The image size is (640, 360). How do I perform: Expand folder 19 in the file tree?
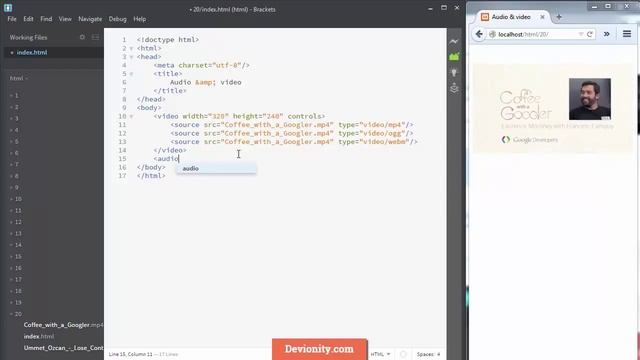pyautogui.click(x=16, y=303)
